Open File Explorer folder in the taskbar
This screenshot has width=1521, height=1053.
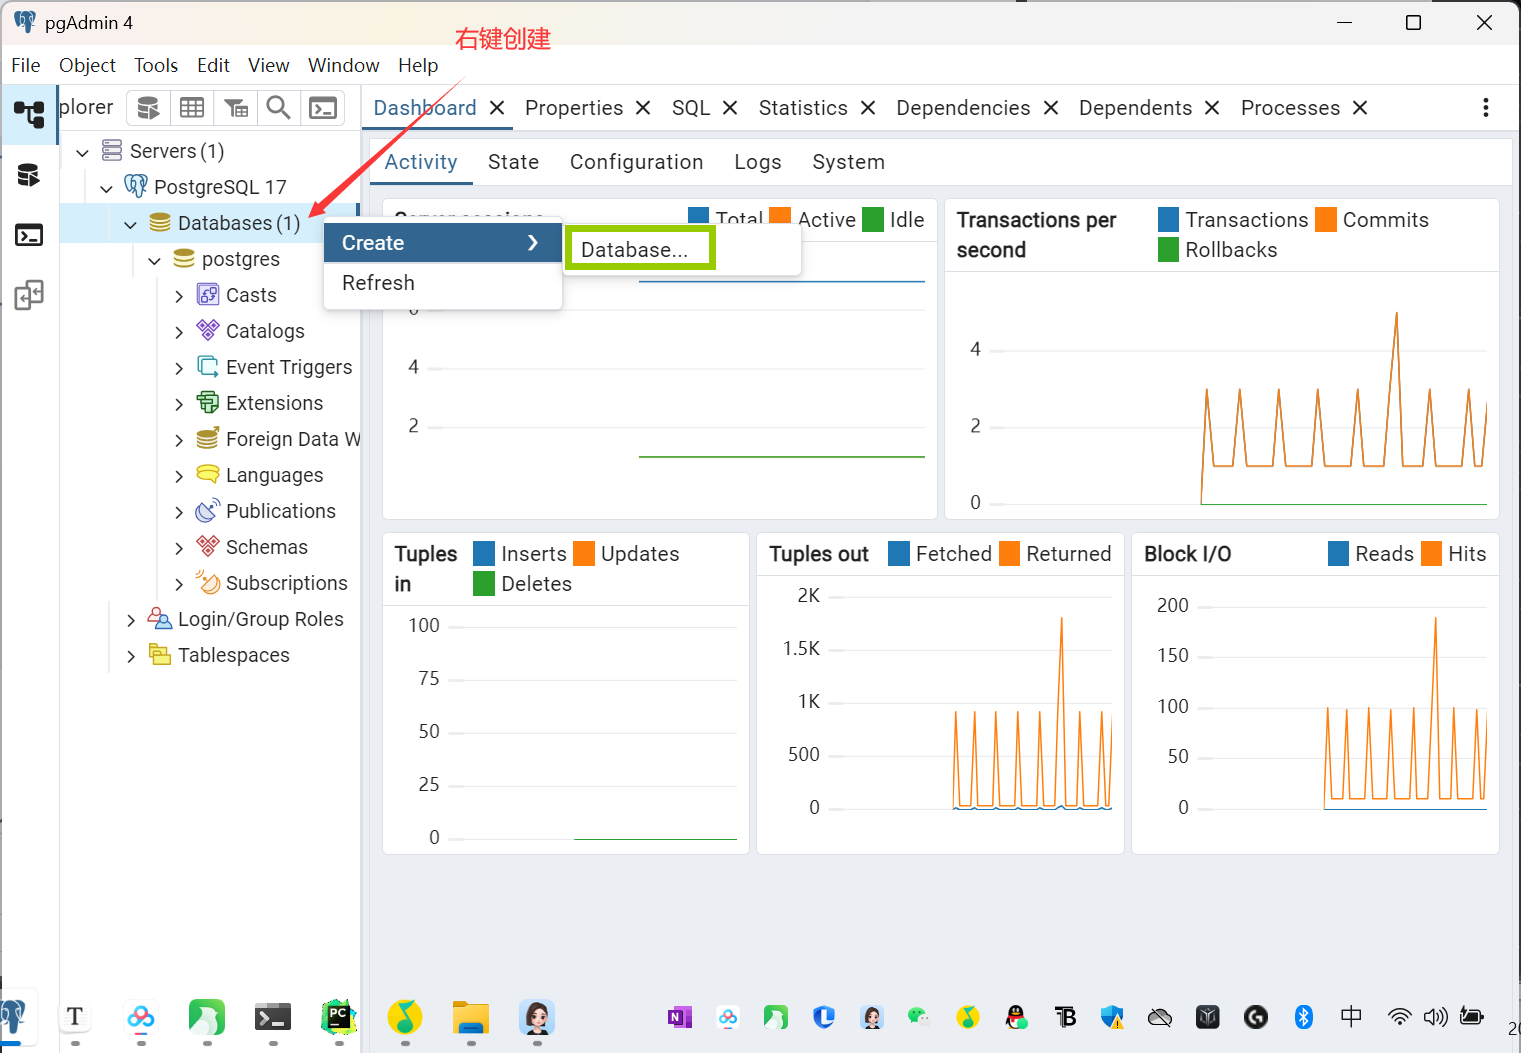point(471,1018)
